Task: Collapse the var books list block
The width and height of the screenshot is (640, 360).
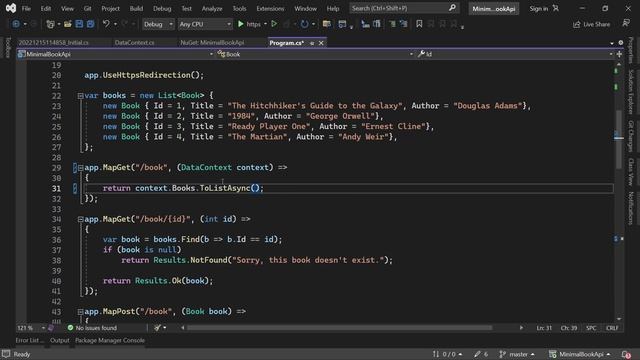Action: point(80,96)
